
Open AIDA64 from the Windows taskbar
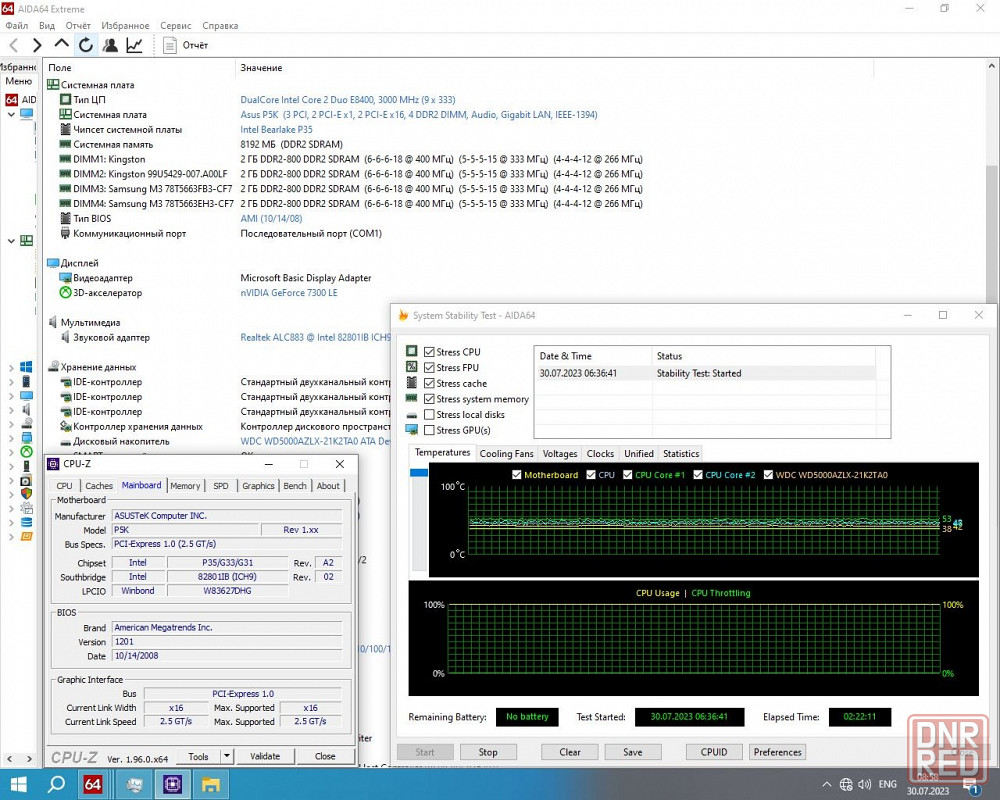93,784
